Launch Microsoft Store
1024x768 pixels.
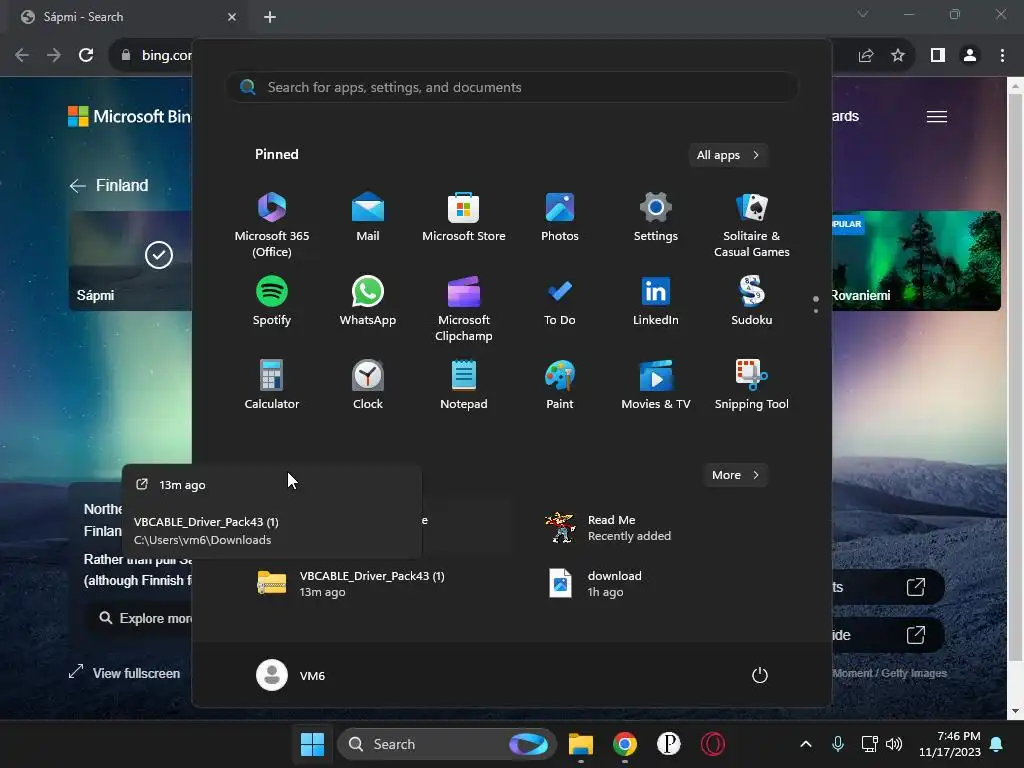[x=464, y=217]
